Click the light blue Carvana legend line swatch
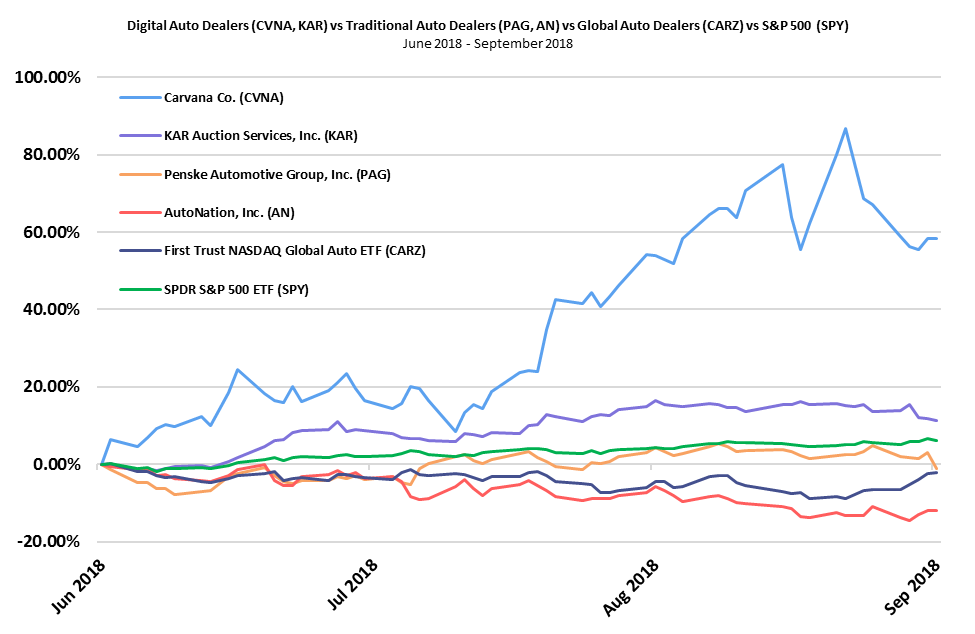Viewport: 975px width, 634px height. click(140, 98)
